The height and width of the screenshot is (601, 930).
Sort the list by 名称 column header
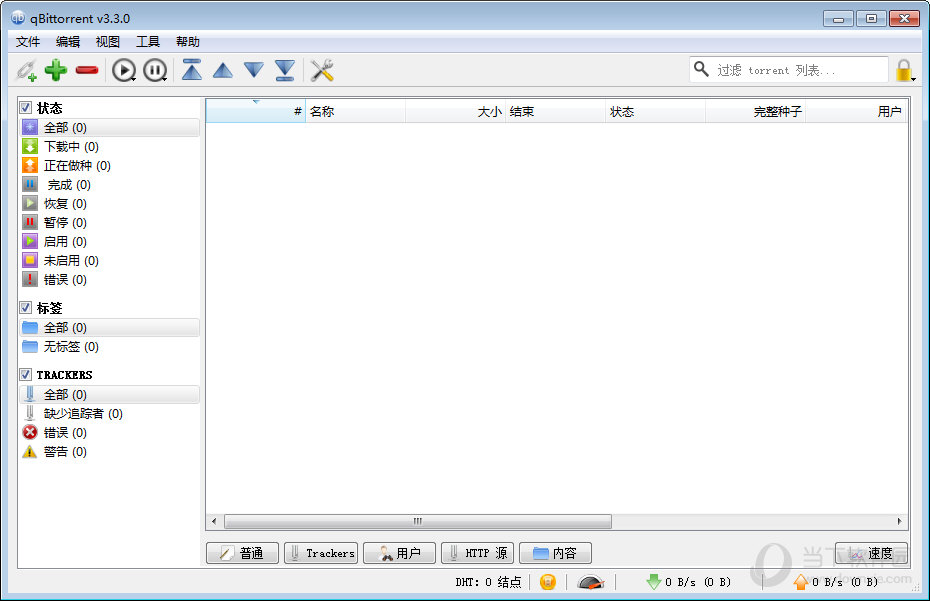355,111
